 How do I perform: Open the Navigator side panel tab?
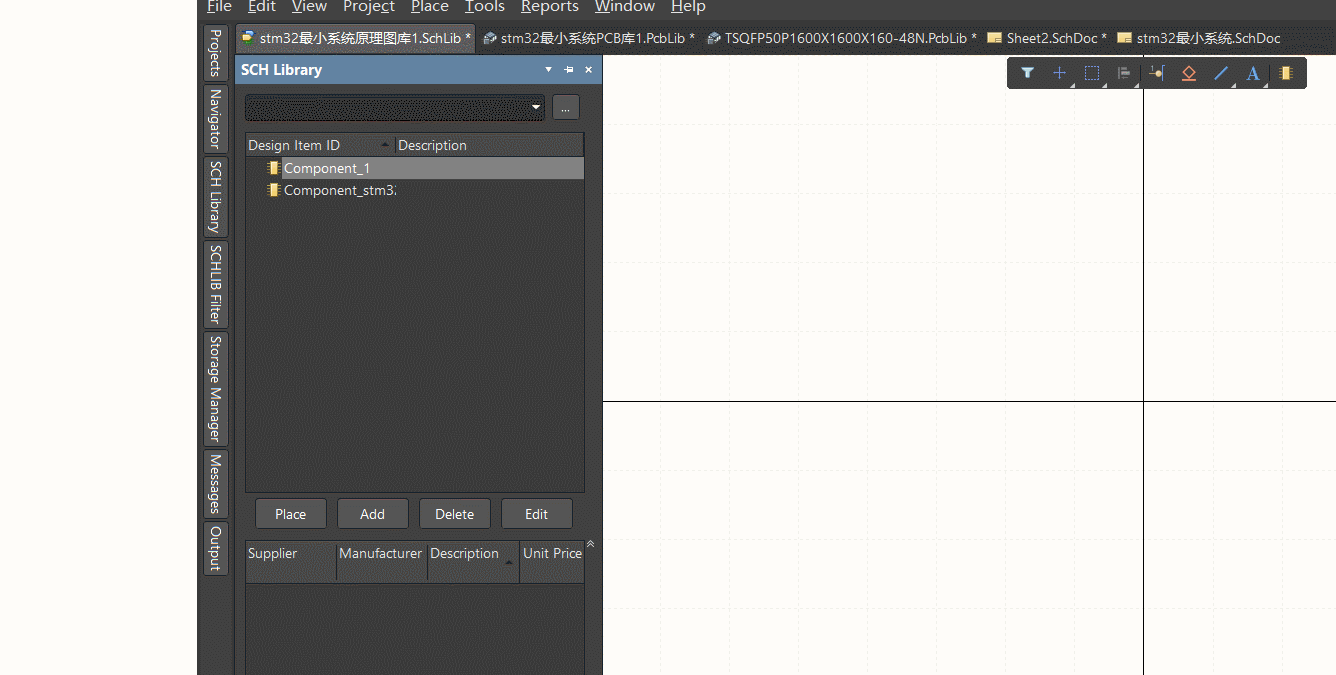pyautogui.click(x=215, y=118)
